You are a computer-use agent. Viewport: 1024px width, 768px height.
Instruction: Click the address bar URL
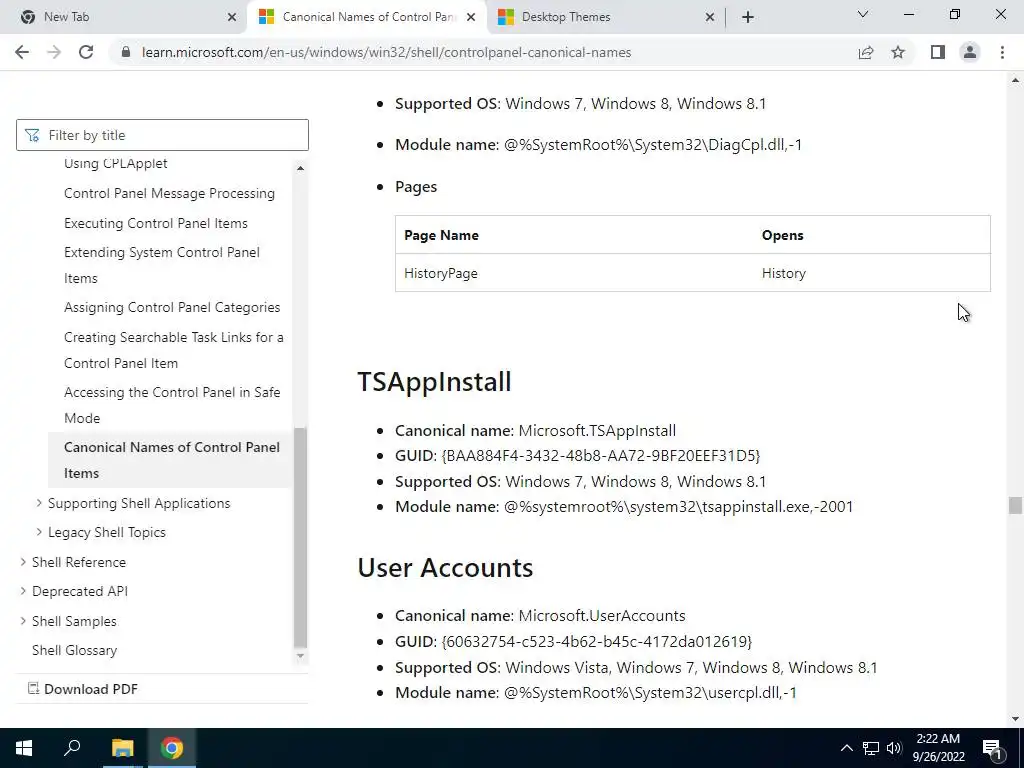pos(387,52)
